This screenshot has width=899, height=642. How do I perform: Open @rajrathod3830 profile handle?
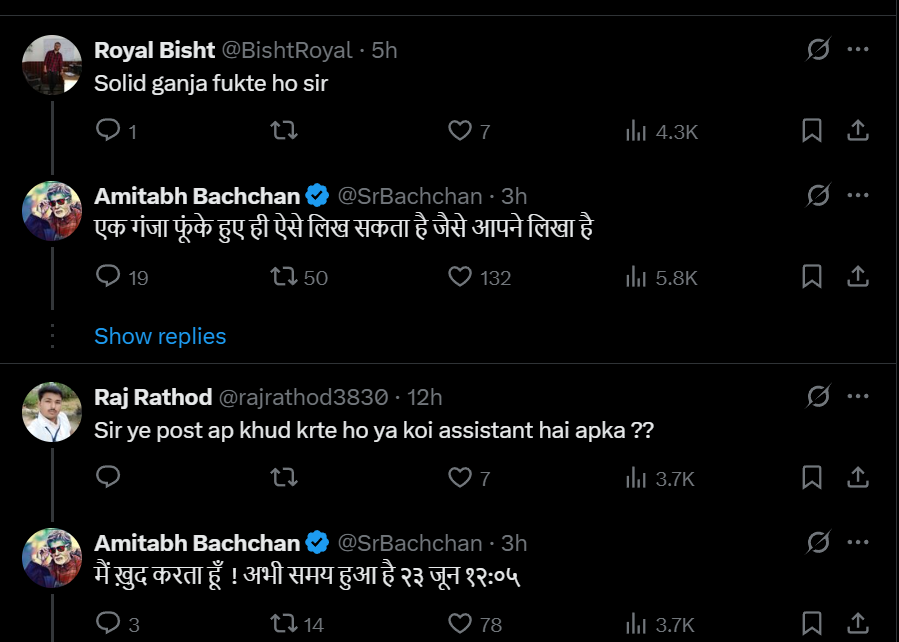coord(303,397)
